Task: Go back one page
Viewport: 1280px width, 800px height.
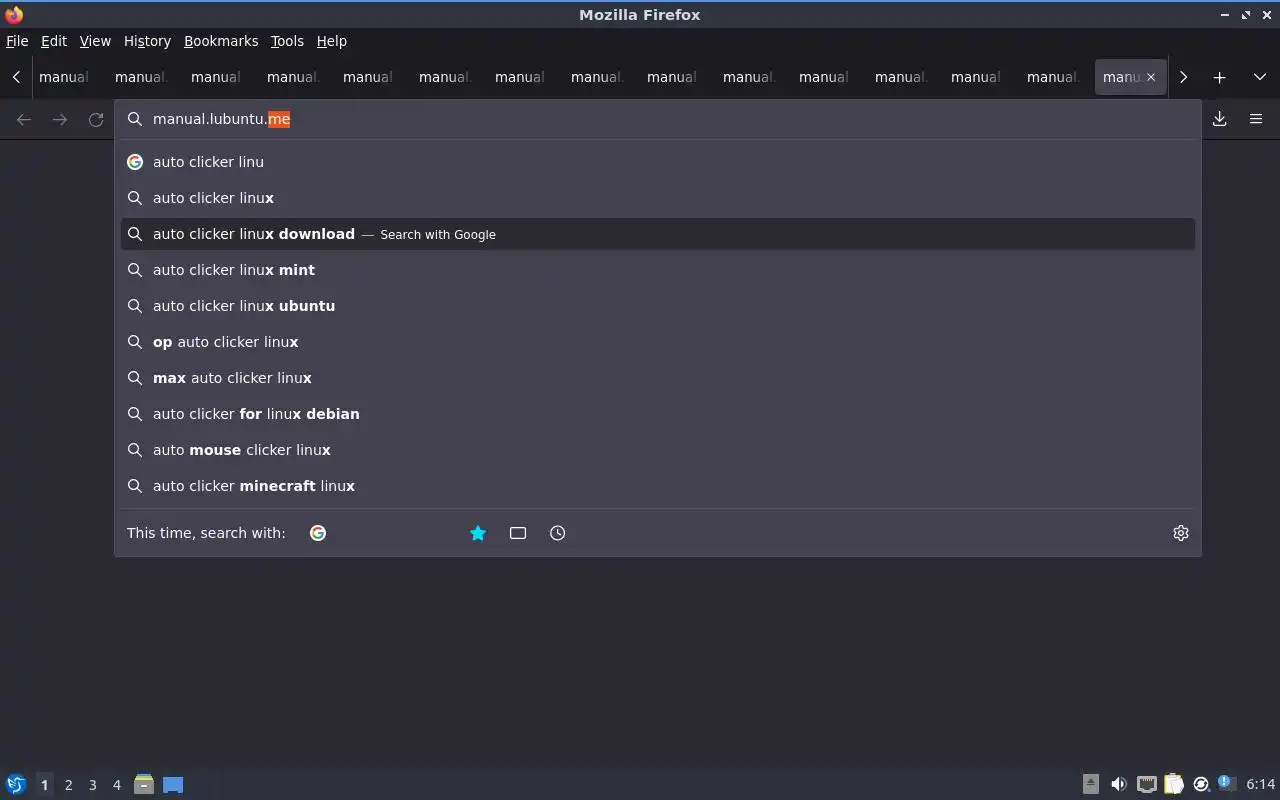Action: (x=24, y=119)
